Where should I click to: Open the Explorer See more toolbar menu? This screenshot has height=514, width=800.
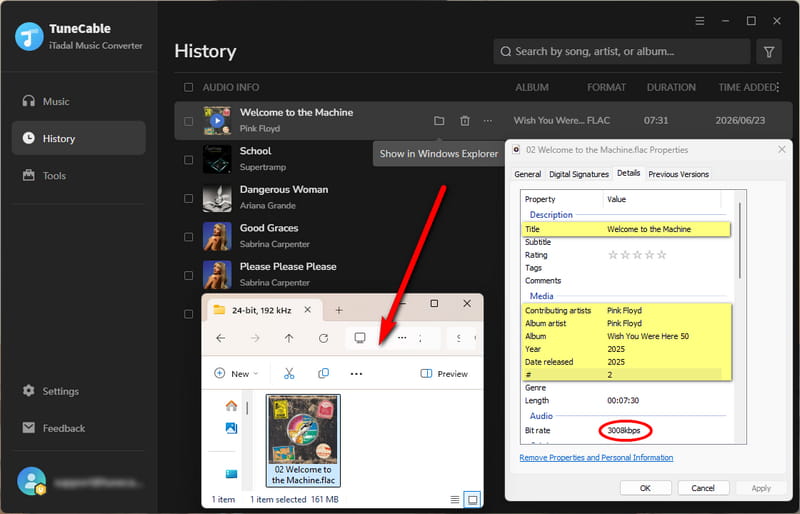pos(356,374)
